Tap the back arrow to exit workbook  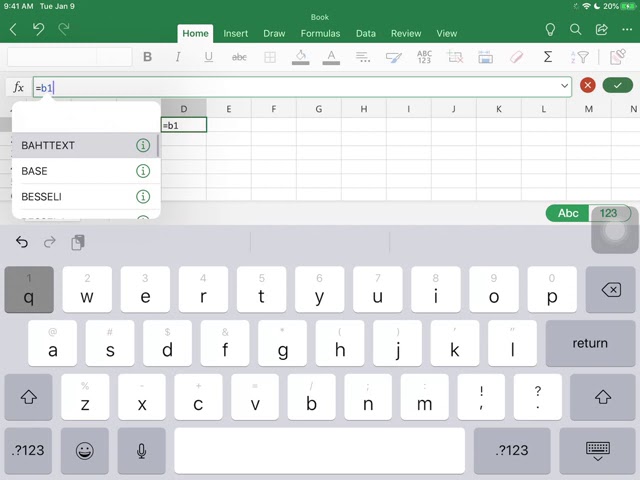click(x=13, y=29)
